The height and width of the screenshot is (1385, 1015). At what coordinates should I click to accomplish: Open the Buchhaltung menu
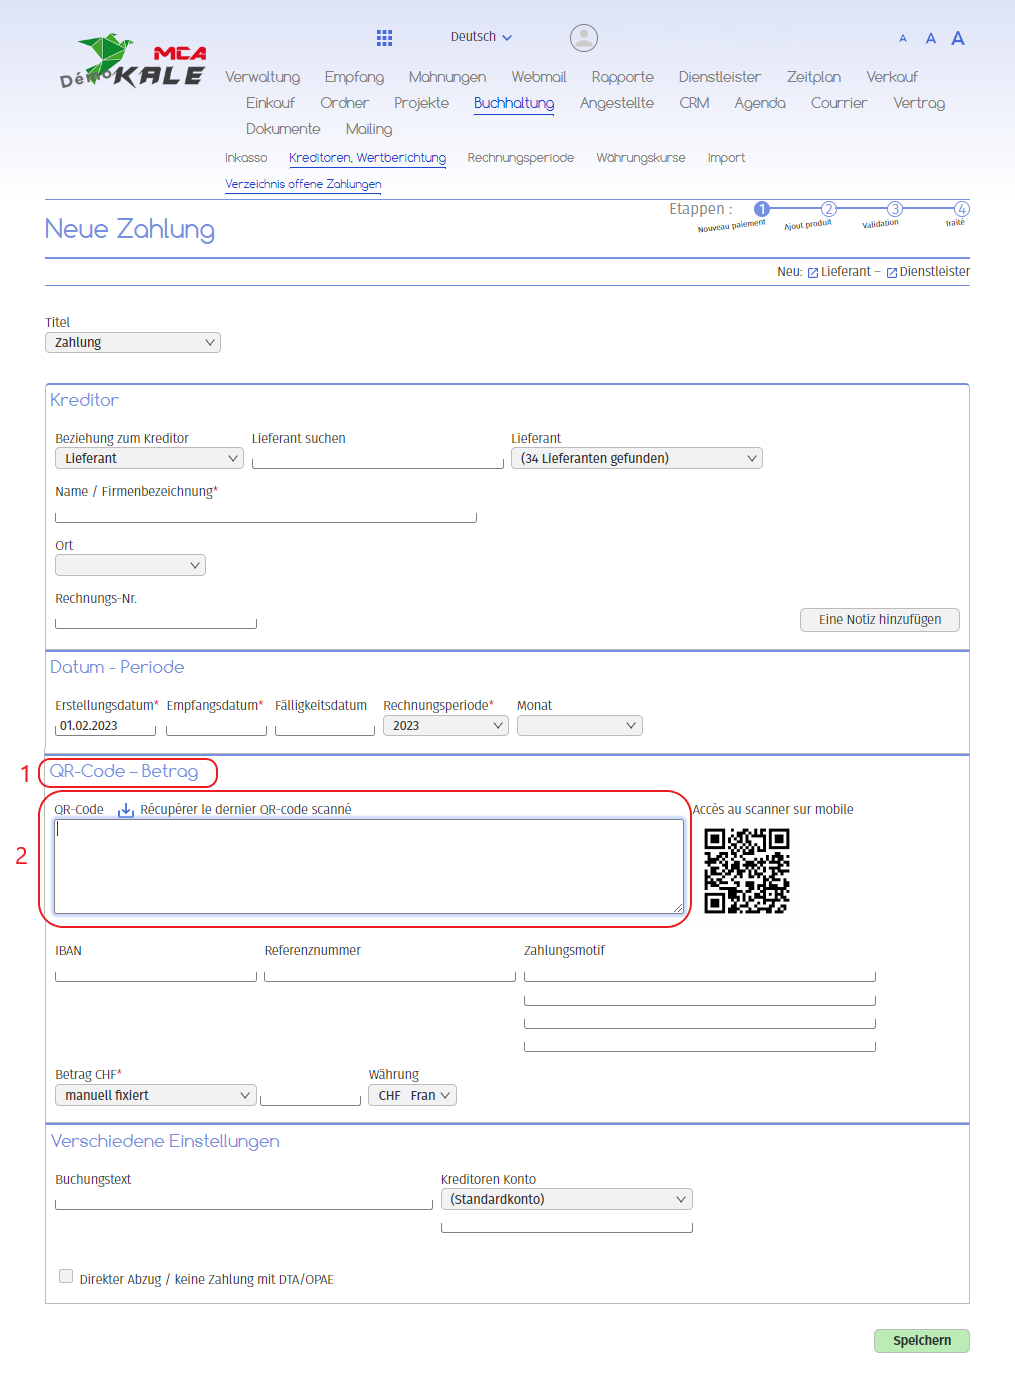(514, 102)
